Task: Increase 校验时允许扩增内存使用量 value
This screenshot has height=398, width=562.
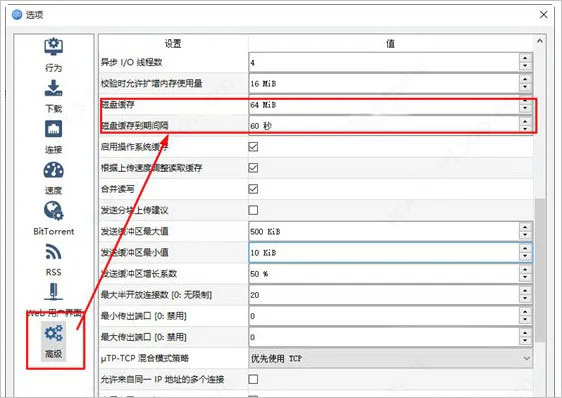Action: [x=525, y=79]
